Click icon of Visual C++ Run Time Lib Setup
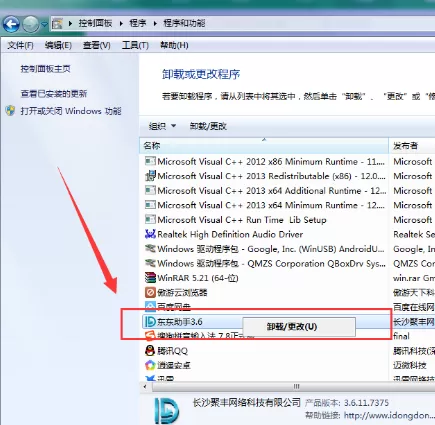The width and height of the screenshot is (435, 425). [150, 219]
